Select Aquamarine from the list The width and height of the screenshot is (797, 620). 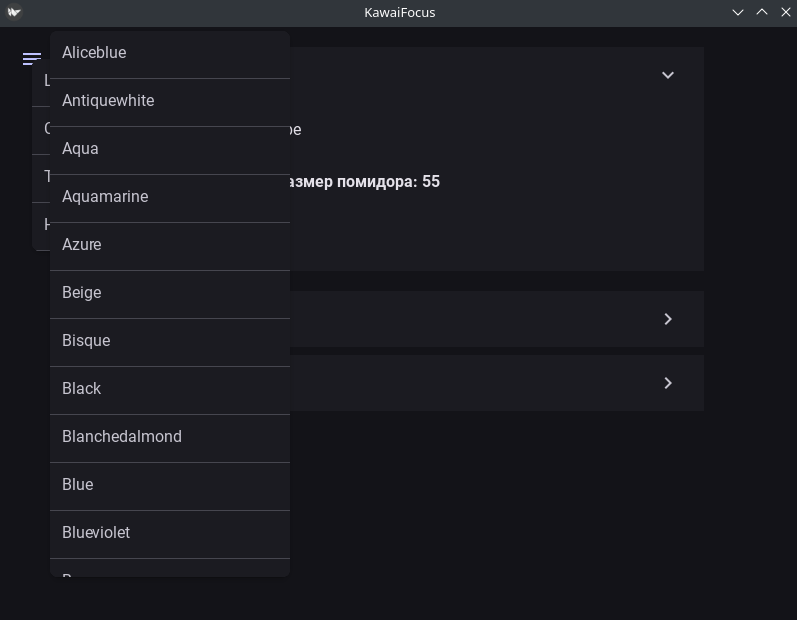[105, 197]
